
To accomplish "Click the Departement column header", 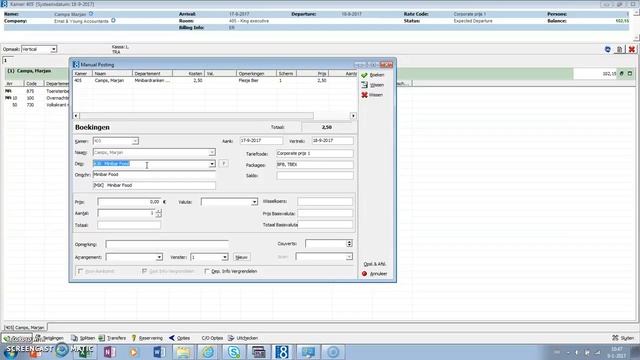I will (x=153, y=73).
